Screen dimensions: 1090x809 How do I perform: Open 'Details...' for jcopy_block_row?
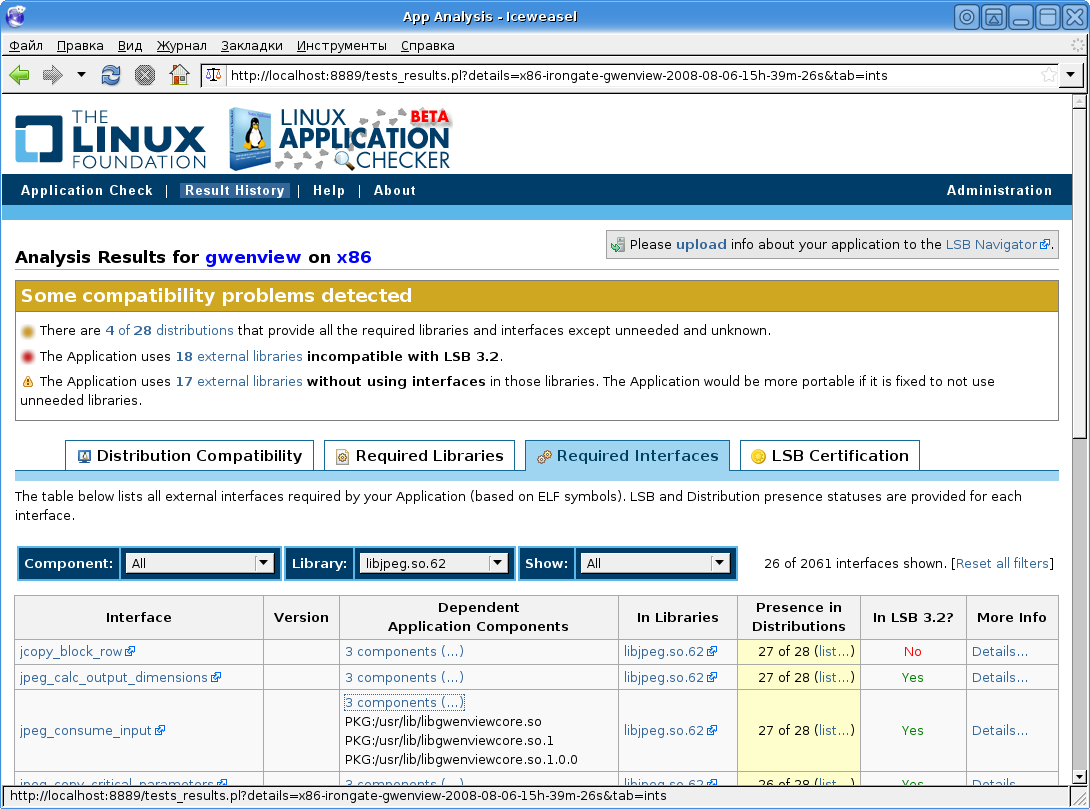(1000, 652)
